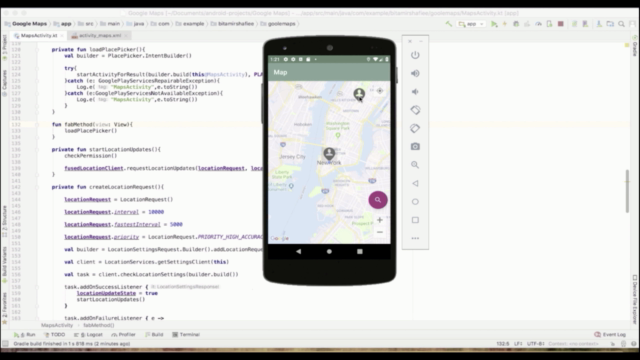Image resolution: width=640 pixels, height=360 pixels.
Task: Open the Project side tool window
Action: tap(4, 48)
